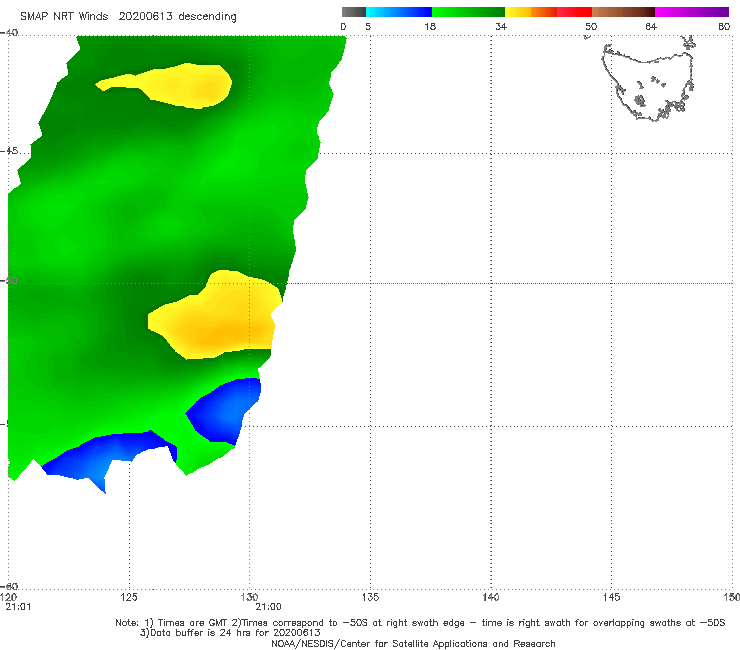Image resolution: width=740 pixels, height=650 pixels.
Task: Select the color scale label "18"
Action: pos(430,27)
